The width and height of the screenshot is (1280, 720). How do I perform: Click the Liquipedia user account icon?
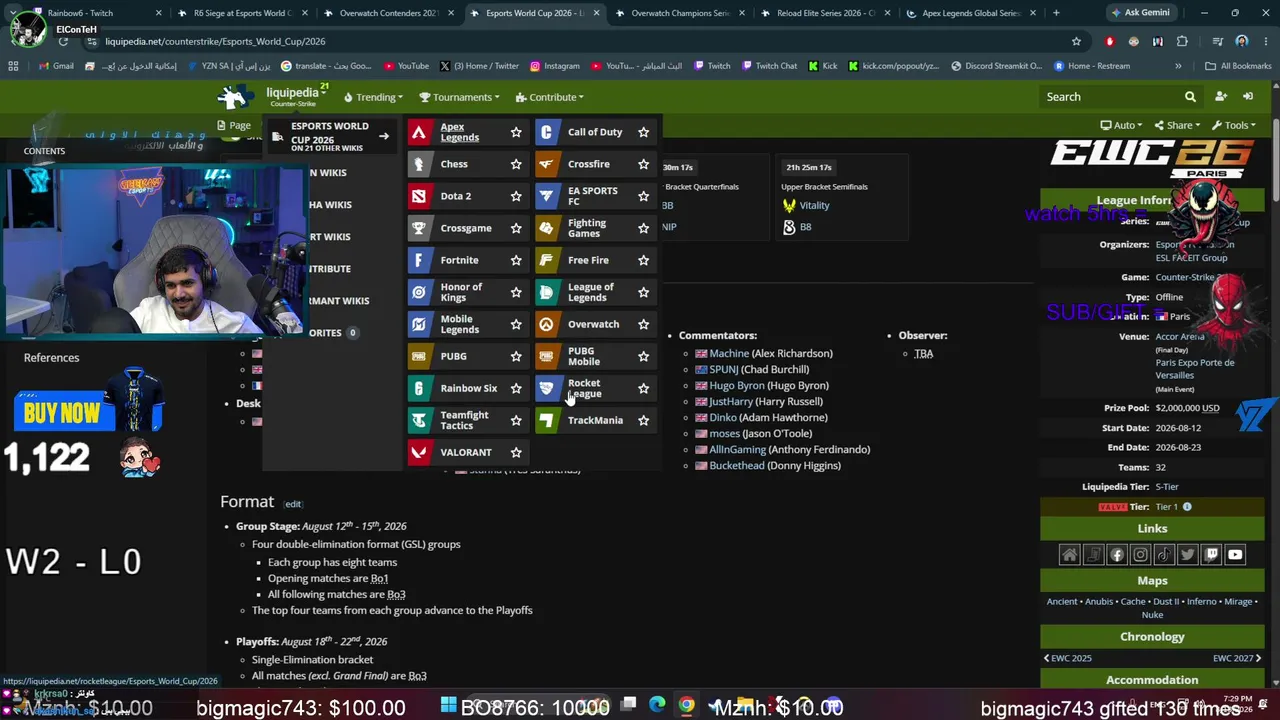1220,97
